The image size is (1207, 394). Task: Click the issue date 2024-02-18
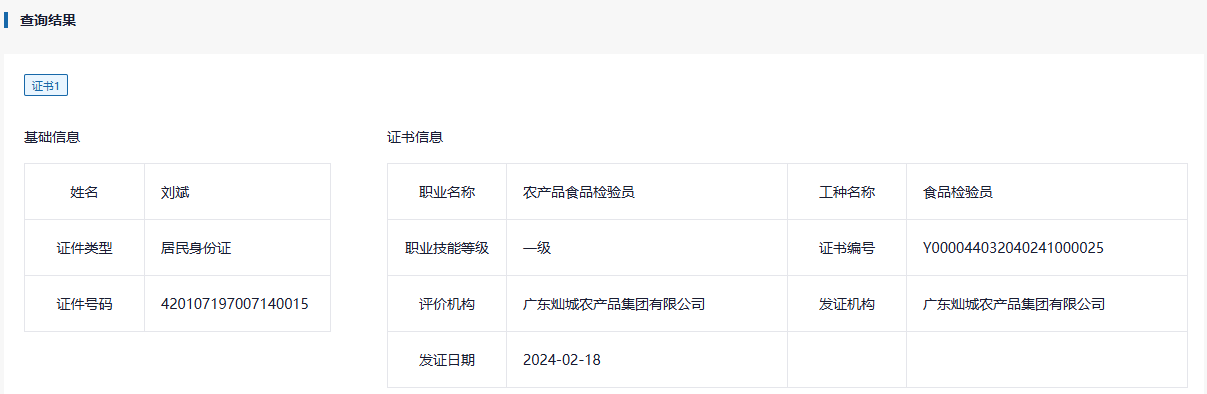562,359
